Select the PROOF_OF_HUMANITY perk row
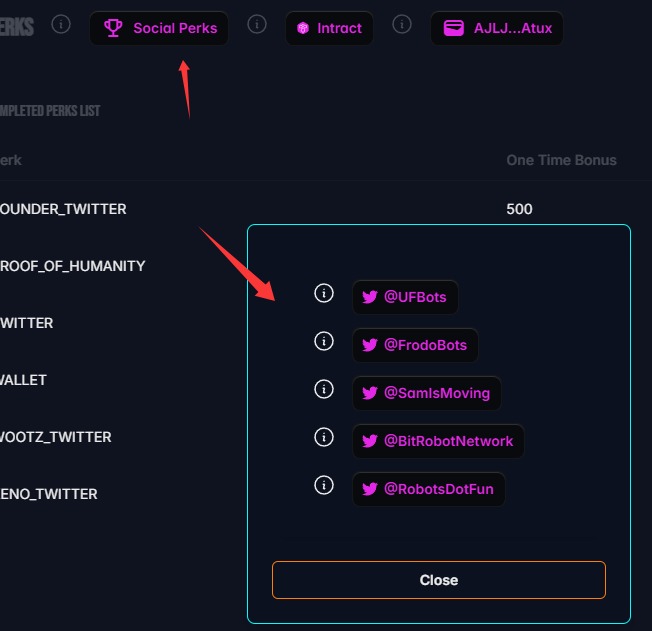The width and height of the screenshot is (652, 631). pyautogui.click(x=123, y=266)
